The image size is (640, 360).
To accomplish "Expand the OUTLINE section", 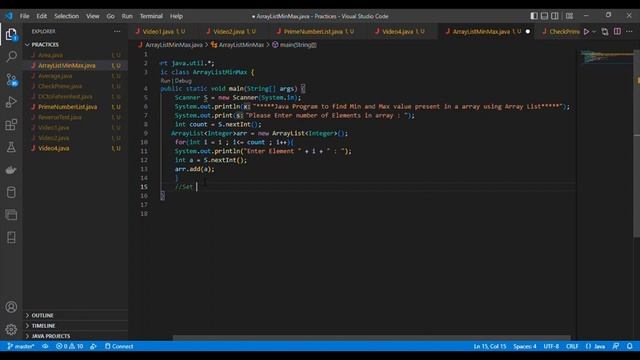I will [42, 316].
